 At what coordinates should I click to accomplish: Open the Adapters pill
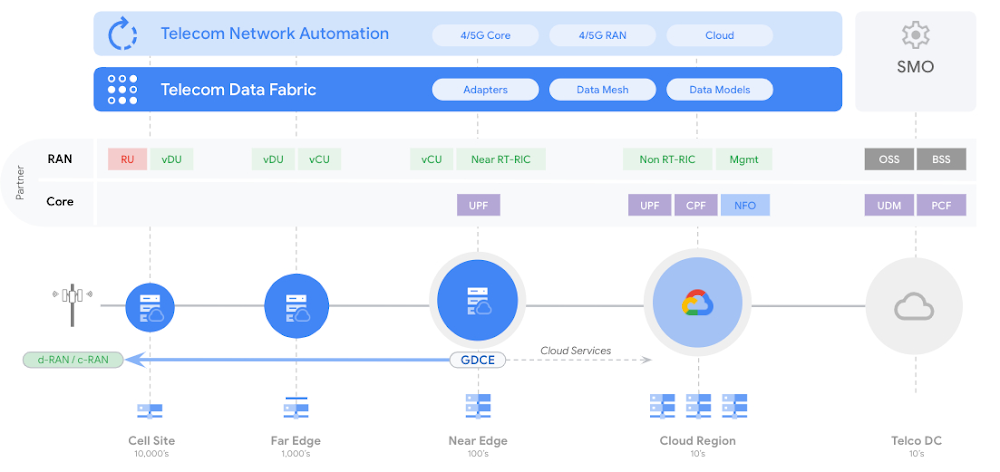coord(485,90)
